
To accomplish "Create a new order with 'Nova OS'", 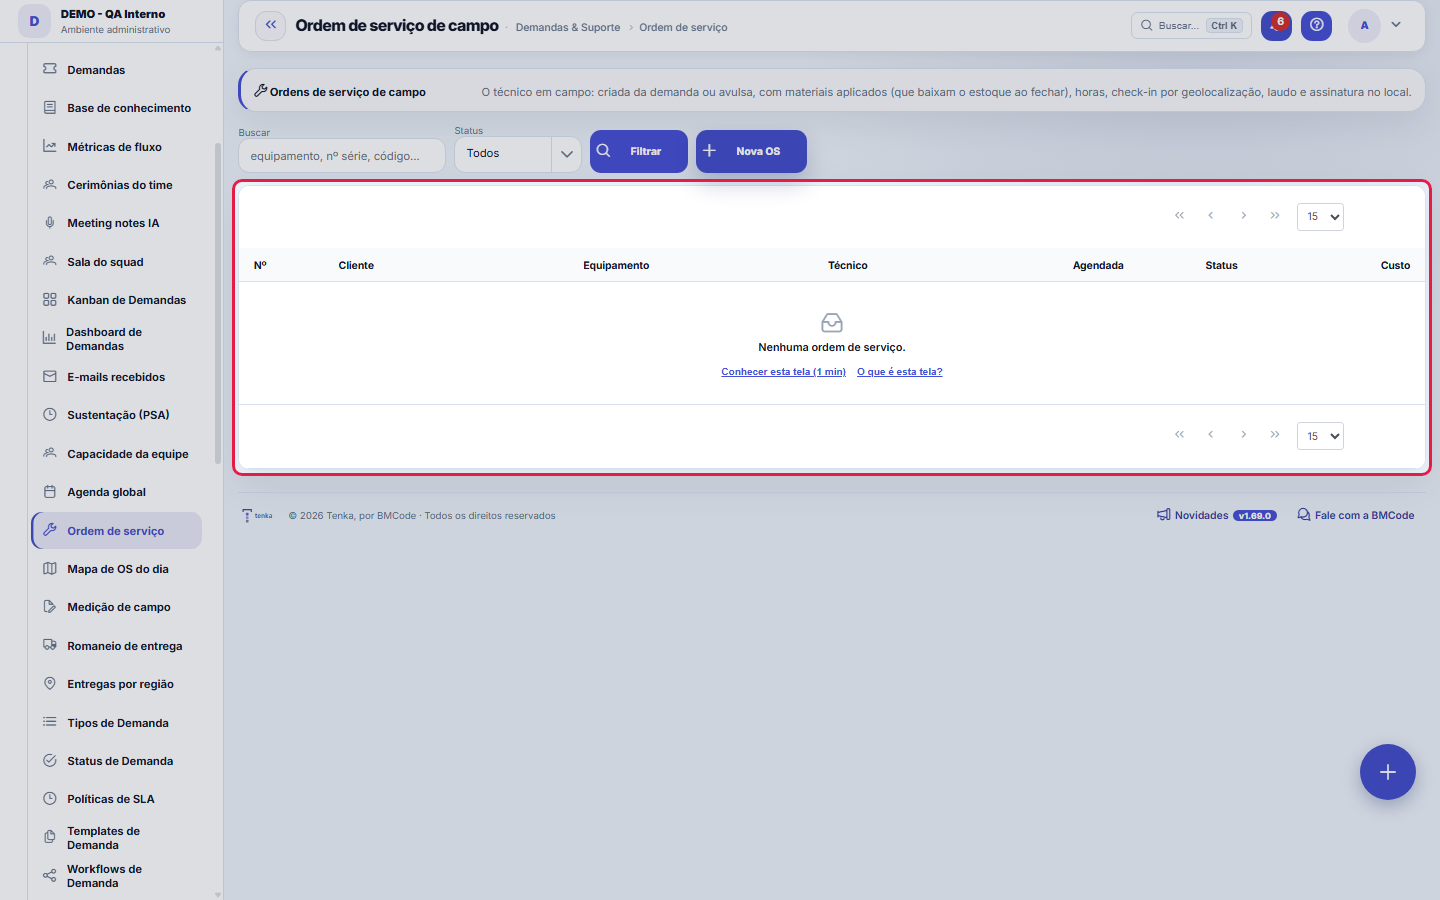I will 751,151.
